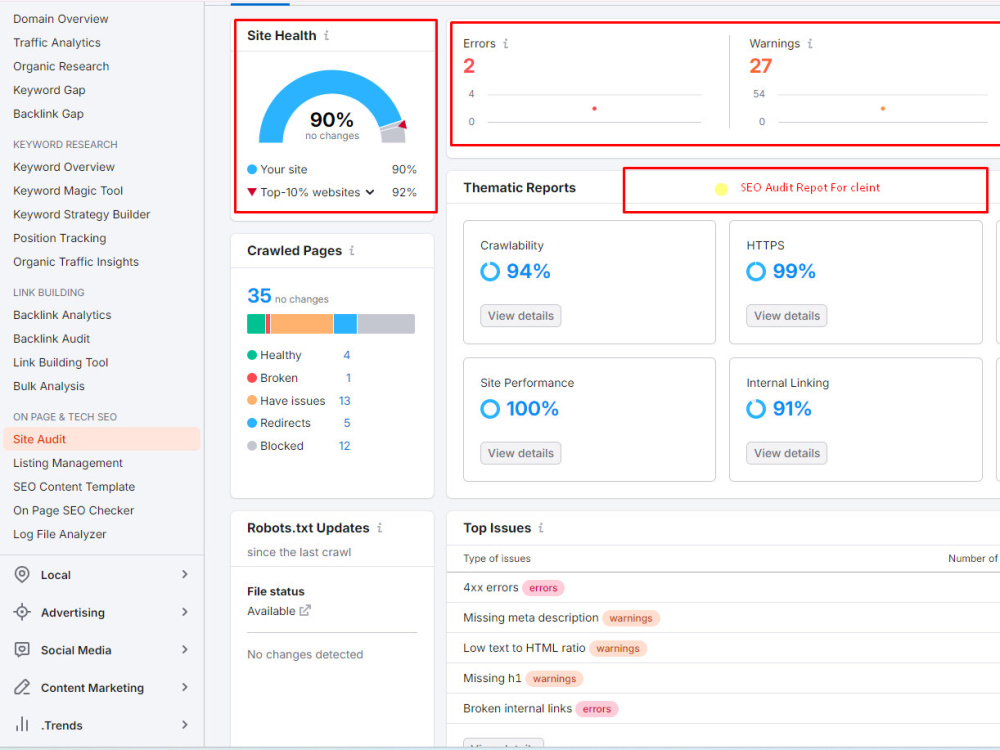View details for Crawlability report
Viewport: 1000px width, 750px height.
coord(520,316)
